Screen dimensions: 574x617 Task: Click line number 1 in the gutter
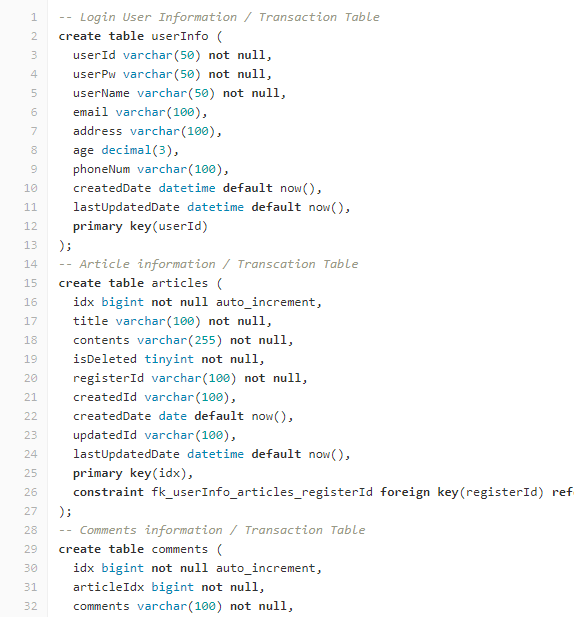pos(34,17)
